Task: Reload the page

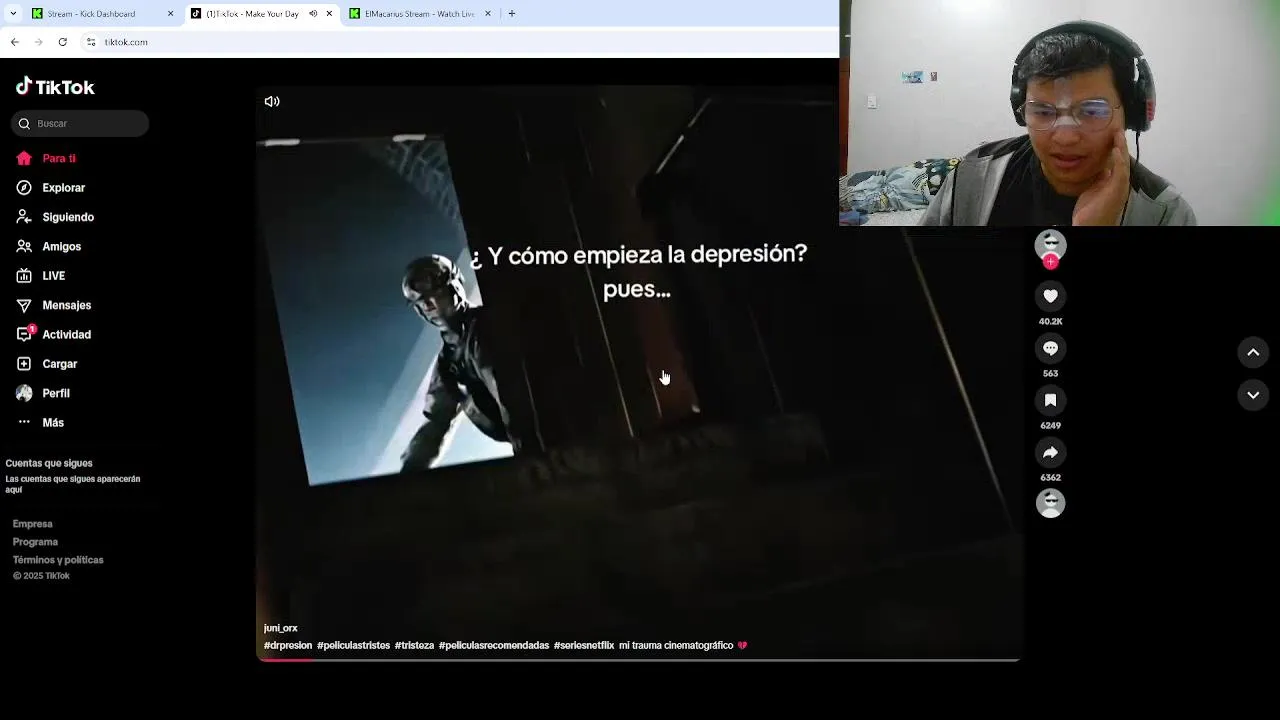Action: (62, 42)
